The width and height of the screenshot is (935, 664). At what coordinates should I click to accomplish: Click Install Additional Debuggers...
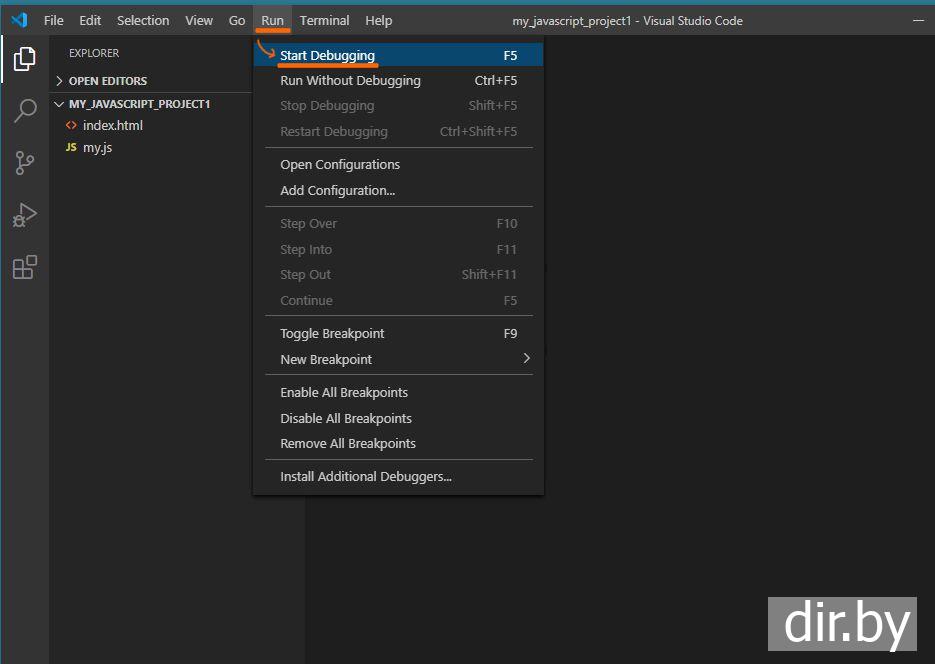tap(366, 477)
